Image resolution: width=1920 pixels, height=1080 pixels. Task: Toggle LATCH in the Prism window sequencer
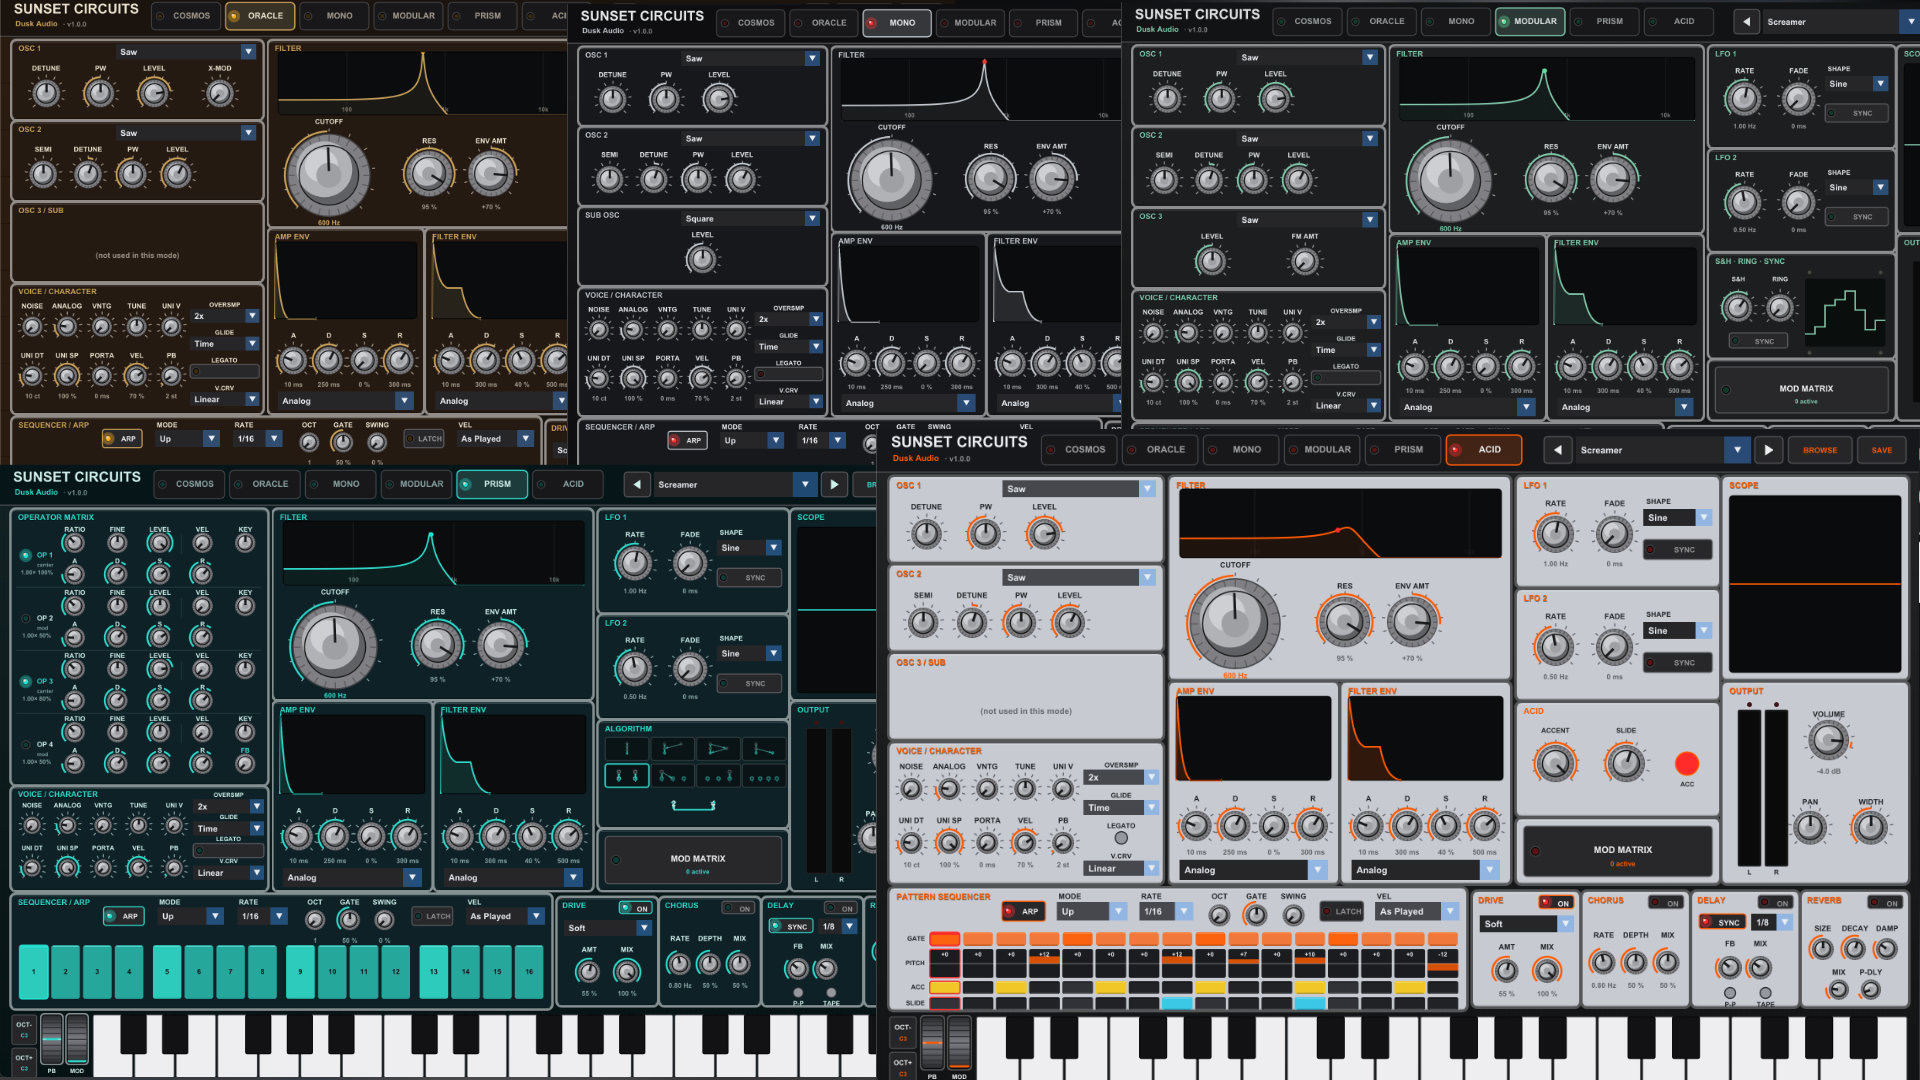click(x=431, y=916)
